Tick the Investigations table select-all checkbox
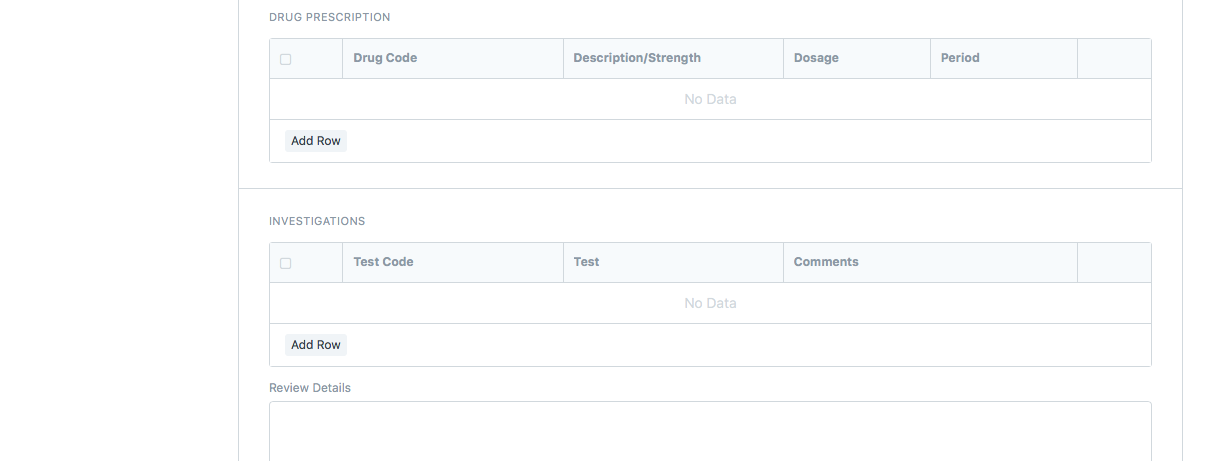 coord(286,263)
